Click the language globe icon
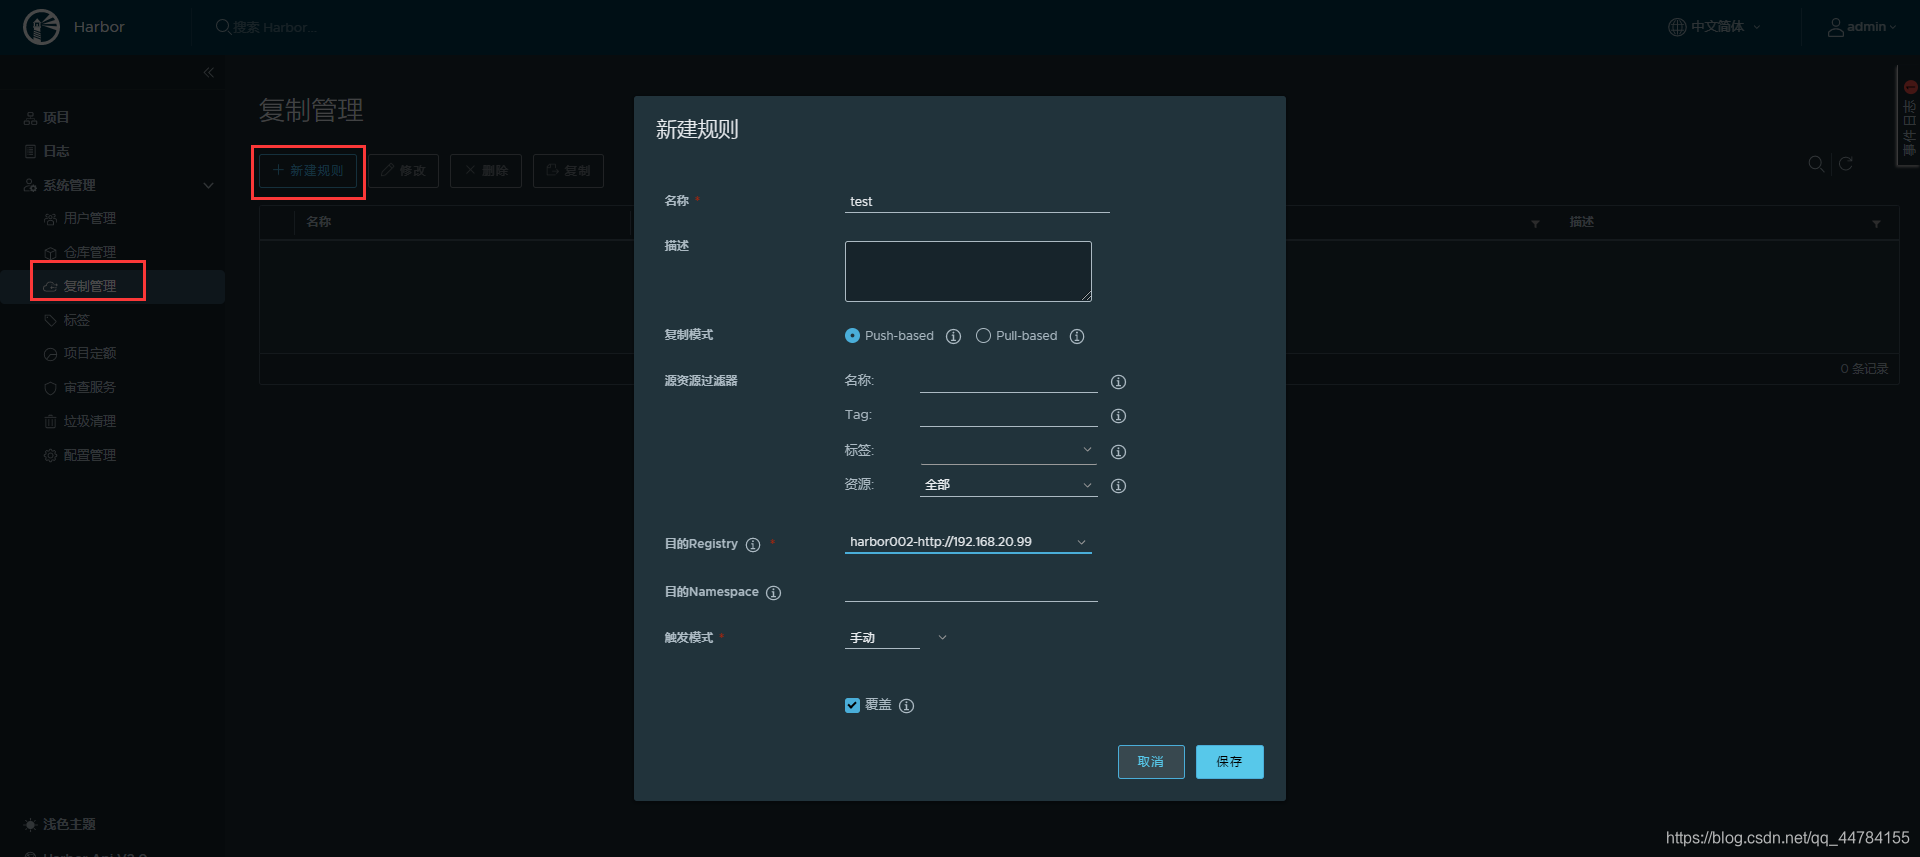The height and width of the screenshot is (857, 1920). pos(1677,27)
